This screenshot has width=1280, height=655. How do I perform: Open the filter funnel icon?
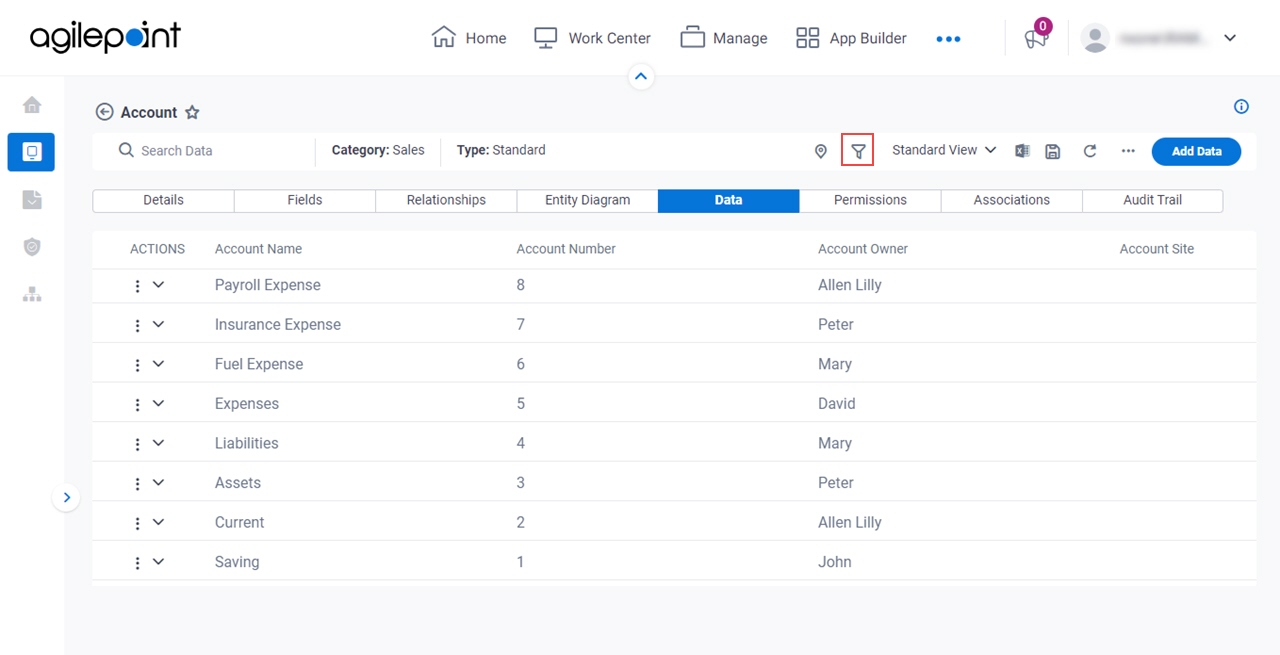(x=858, y=151)
